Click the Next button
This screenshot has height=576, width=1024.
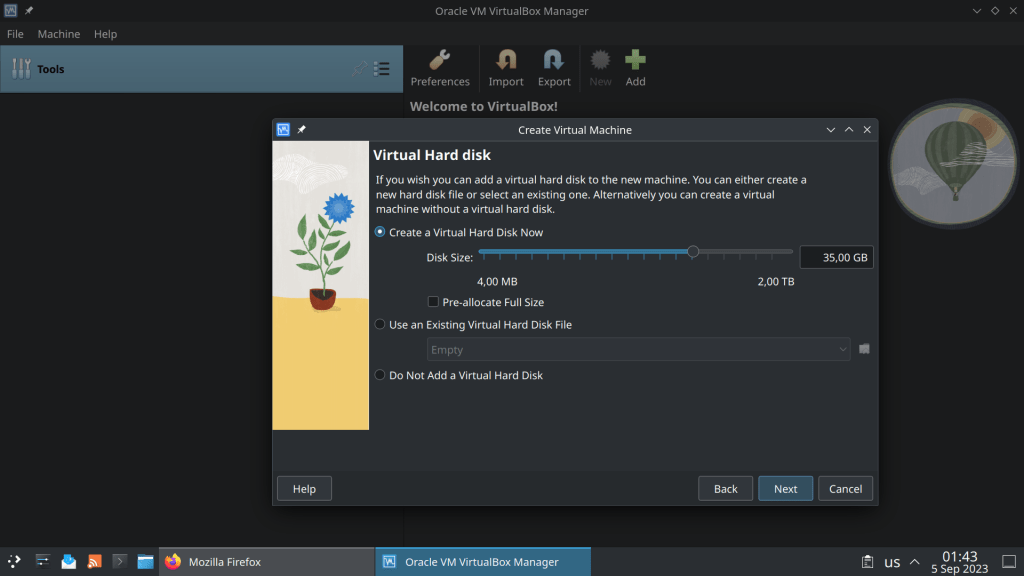(785, 489)
